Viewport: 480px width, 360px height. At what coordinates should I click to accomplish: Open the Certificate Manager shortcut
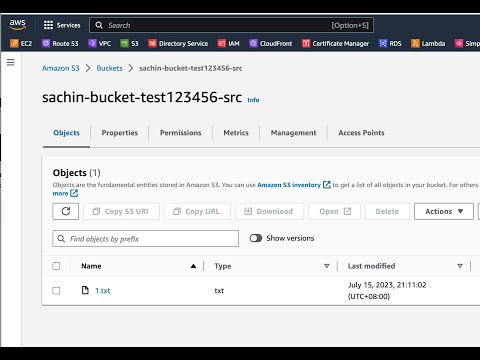[335, 43]
